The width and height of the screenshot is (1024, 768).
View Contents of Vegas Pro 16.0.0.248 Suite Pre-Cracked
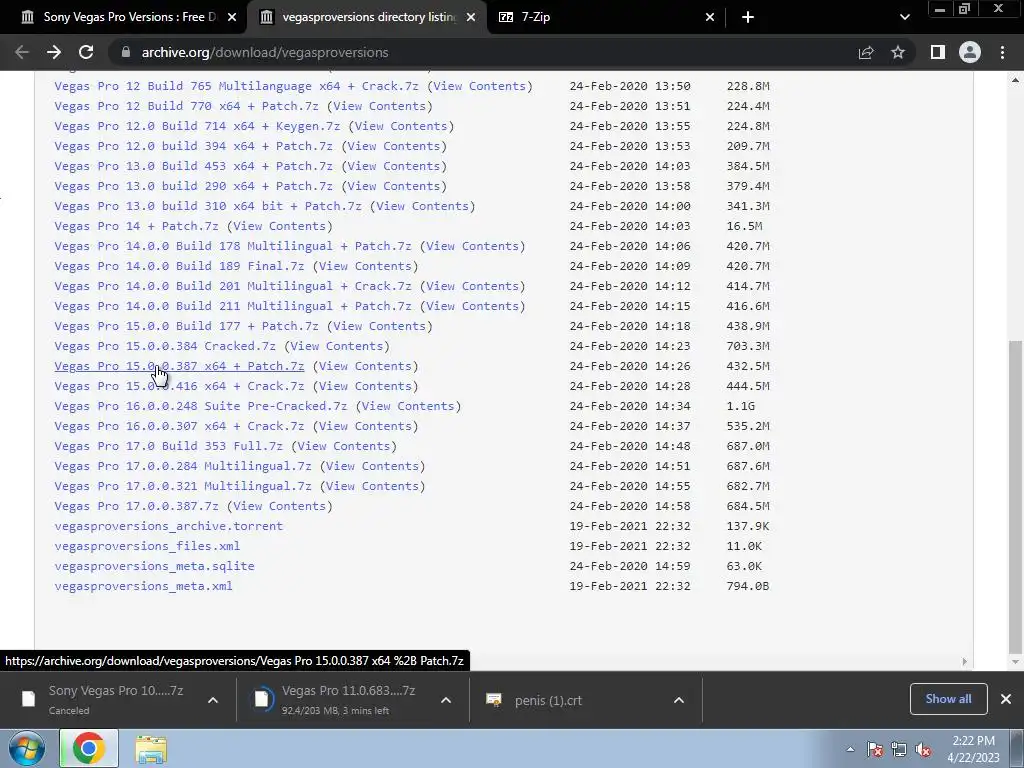(x=408, y=406)
